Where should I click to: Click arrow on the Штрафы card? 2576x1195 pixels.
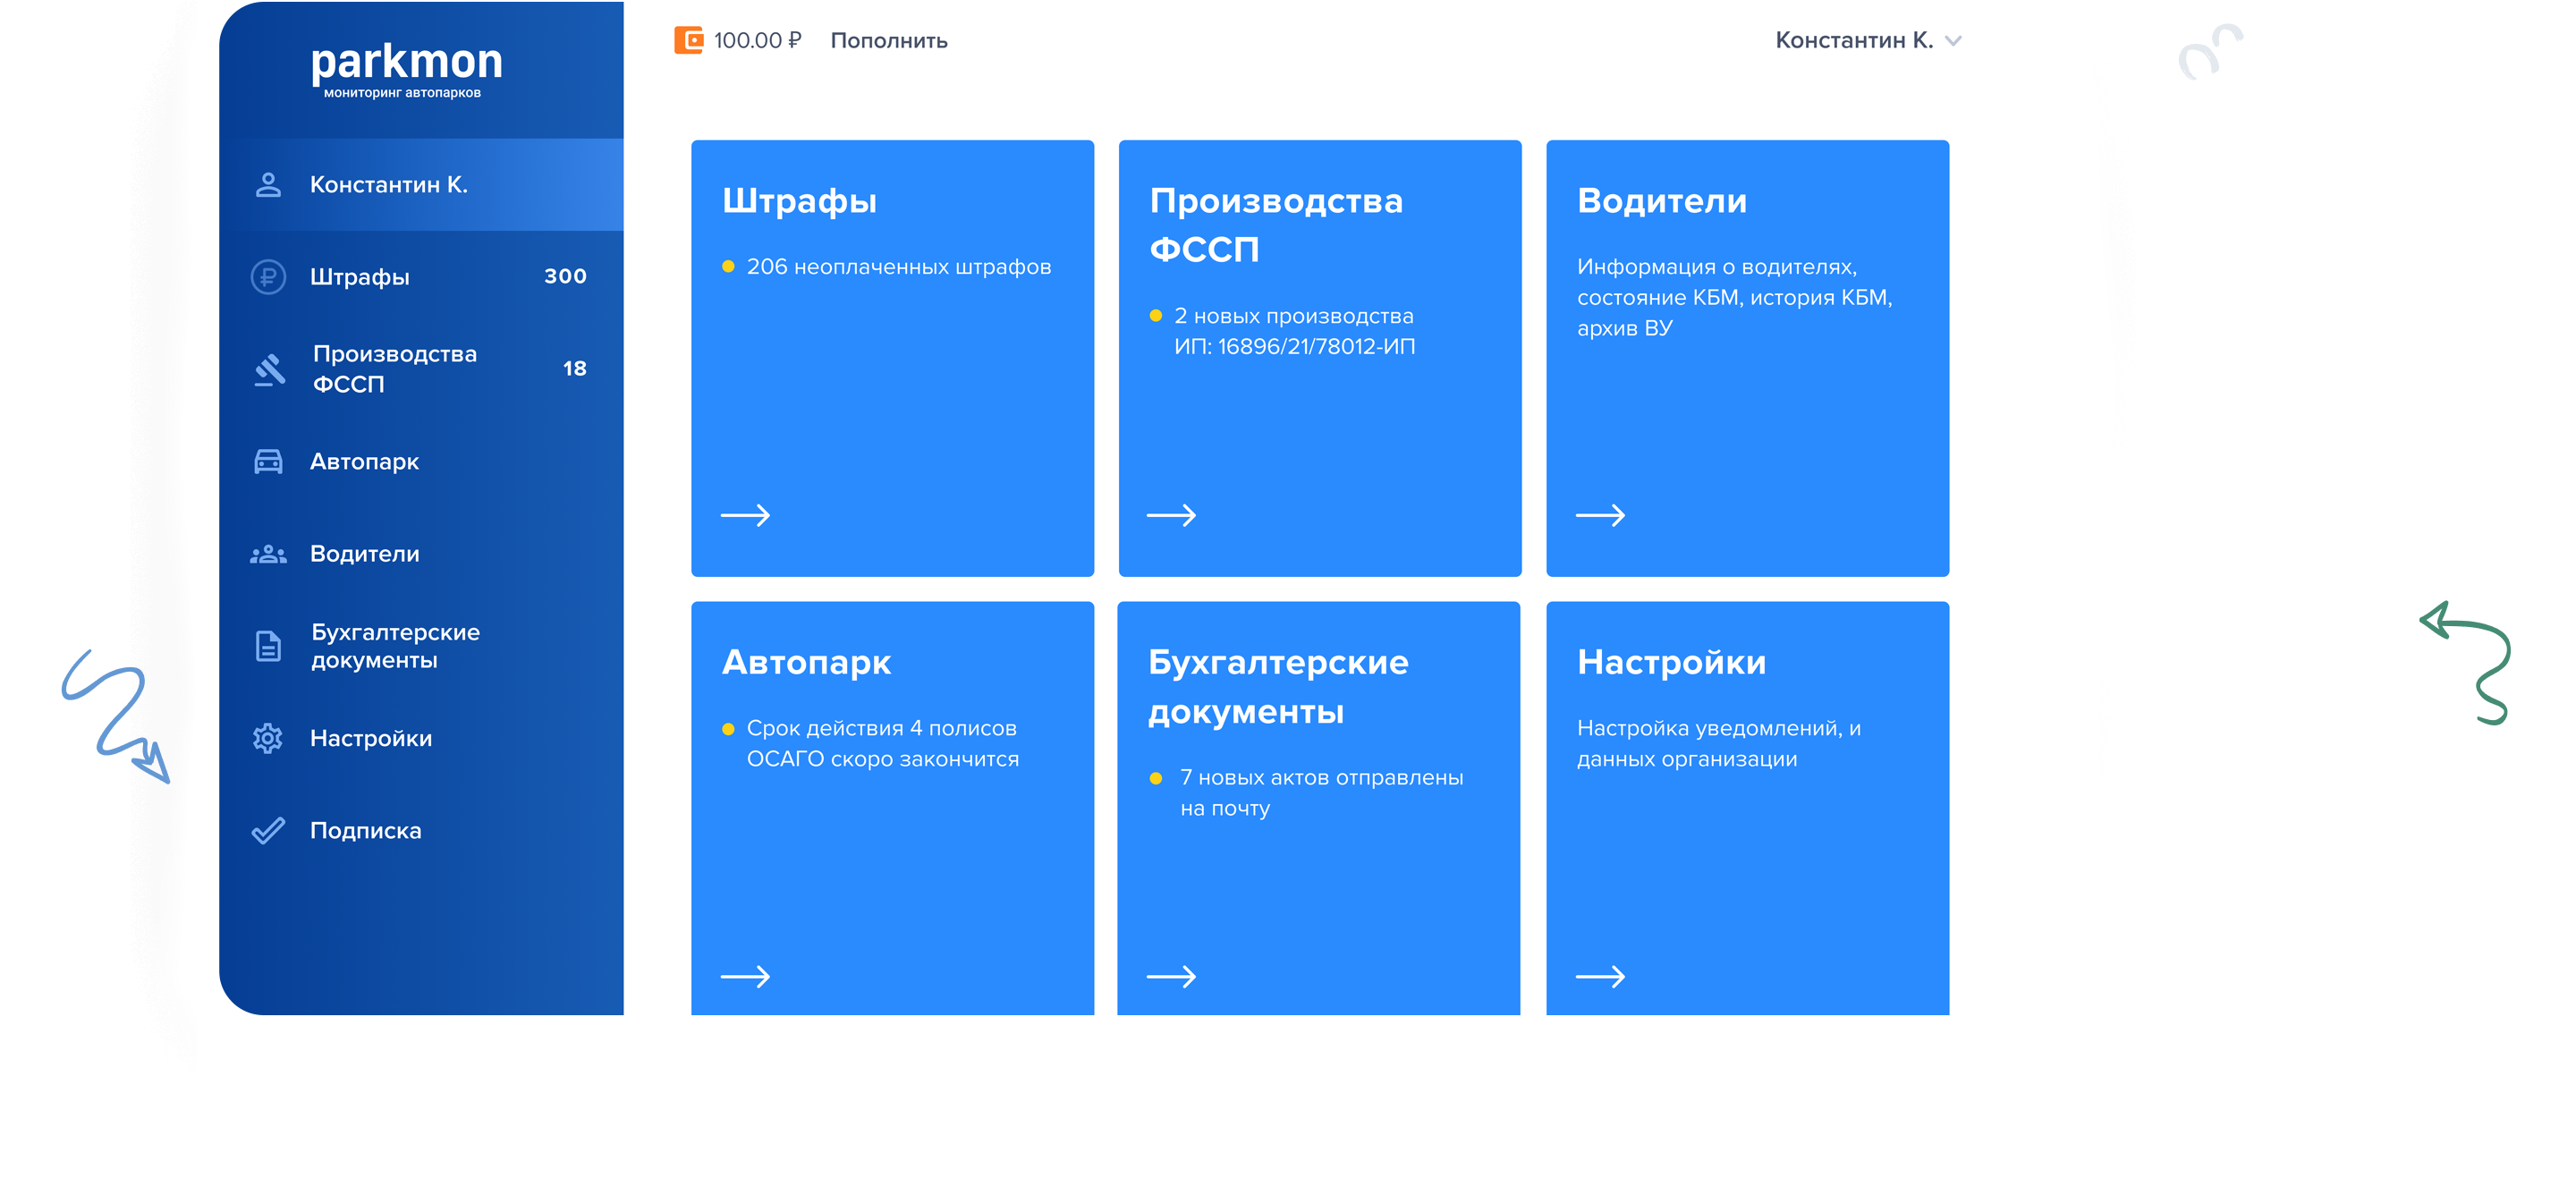click(x=745, y=515)
